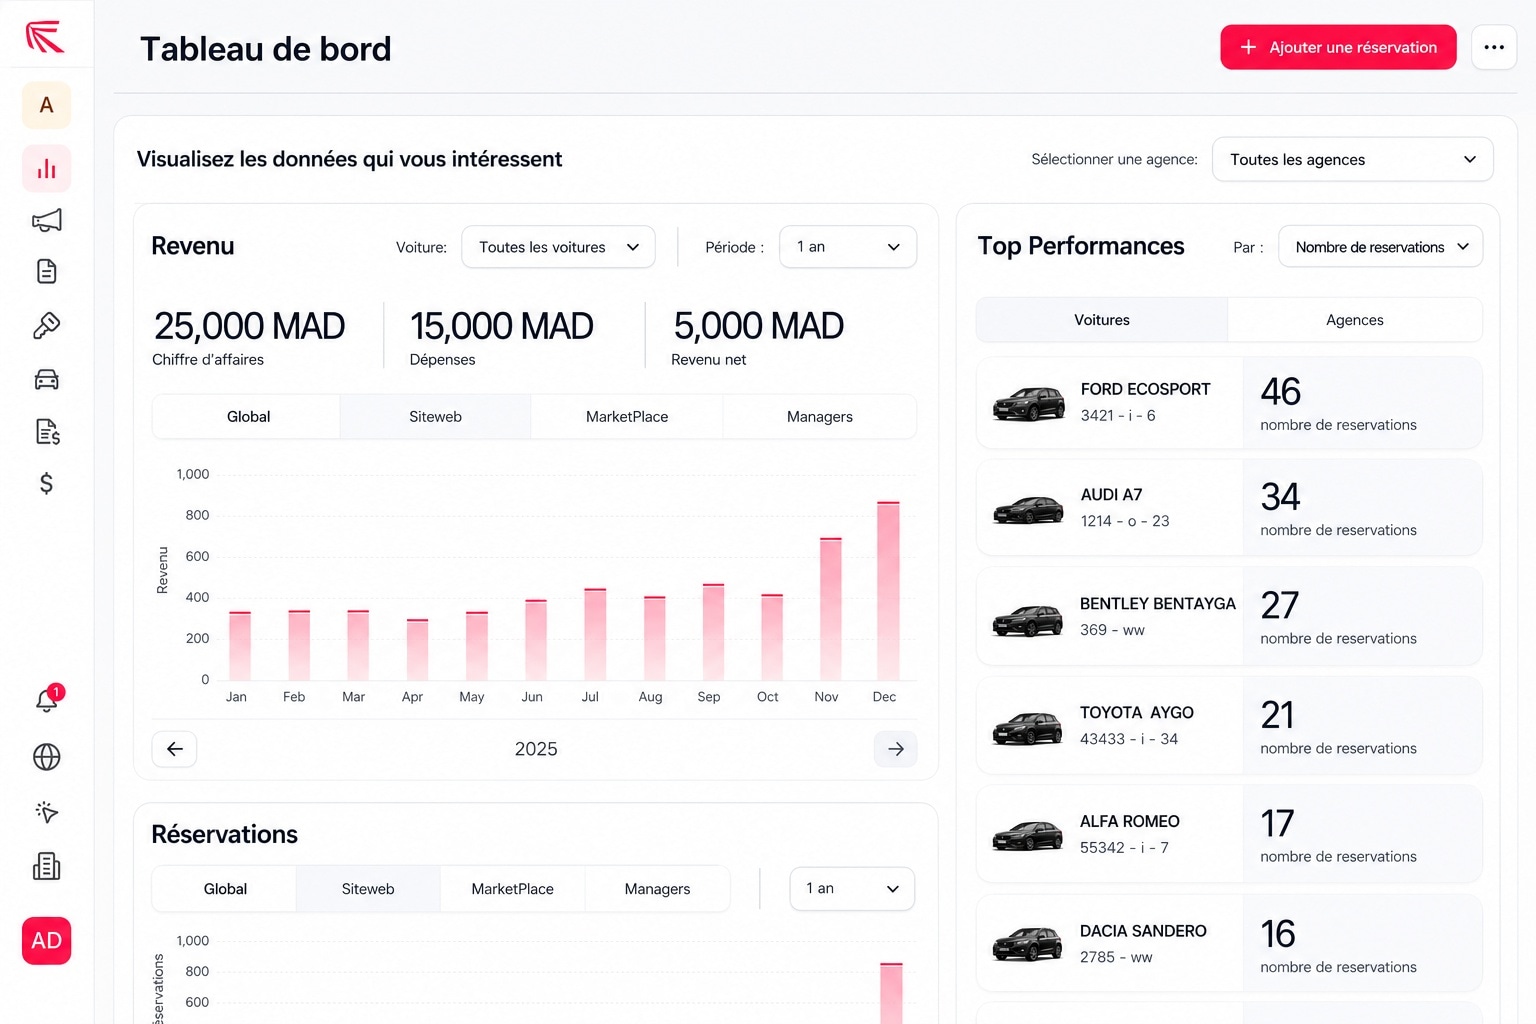Open the maintenance tools sidebar icon
This screenshot has height=1024, width=1536.
46,325
